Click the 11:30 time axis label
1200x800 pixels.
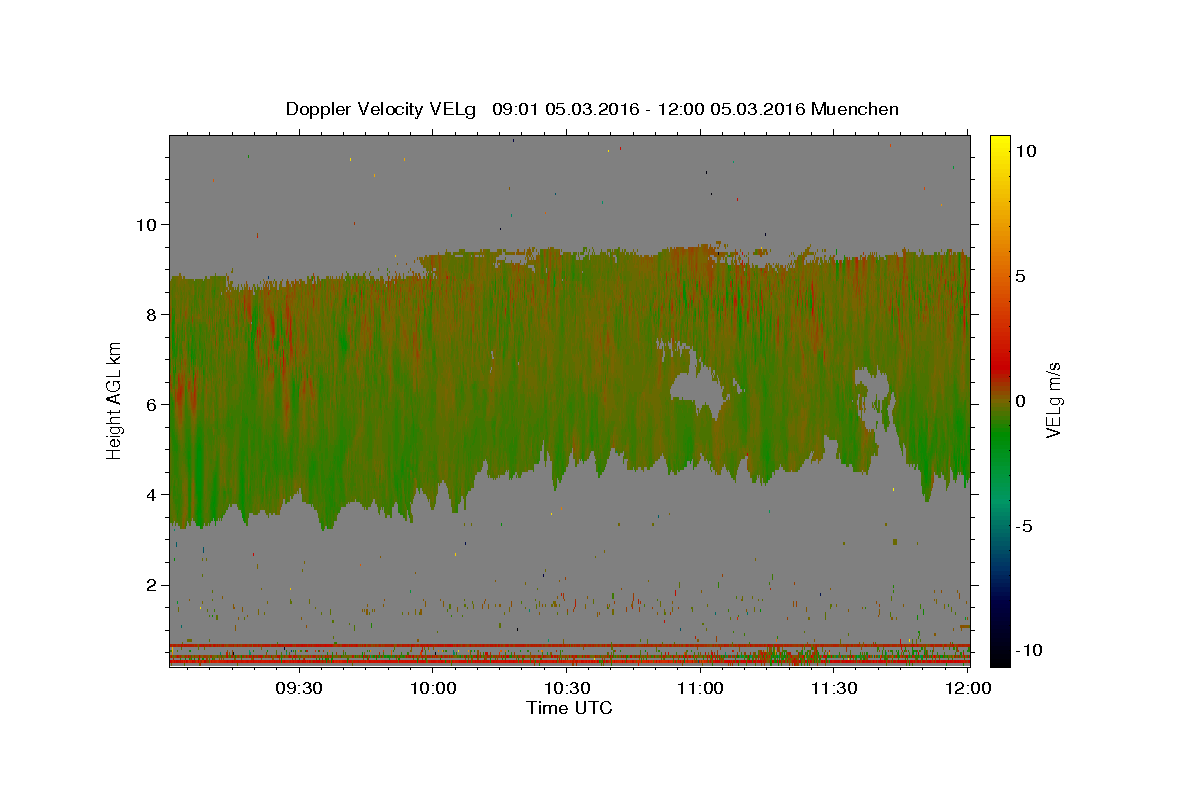click(x=834, y=688)
